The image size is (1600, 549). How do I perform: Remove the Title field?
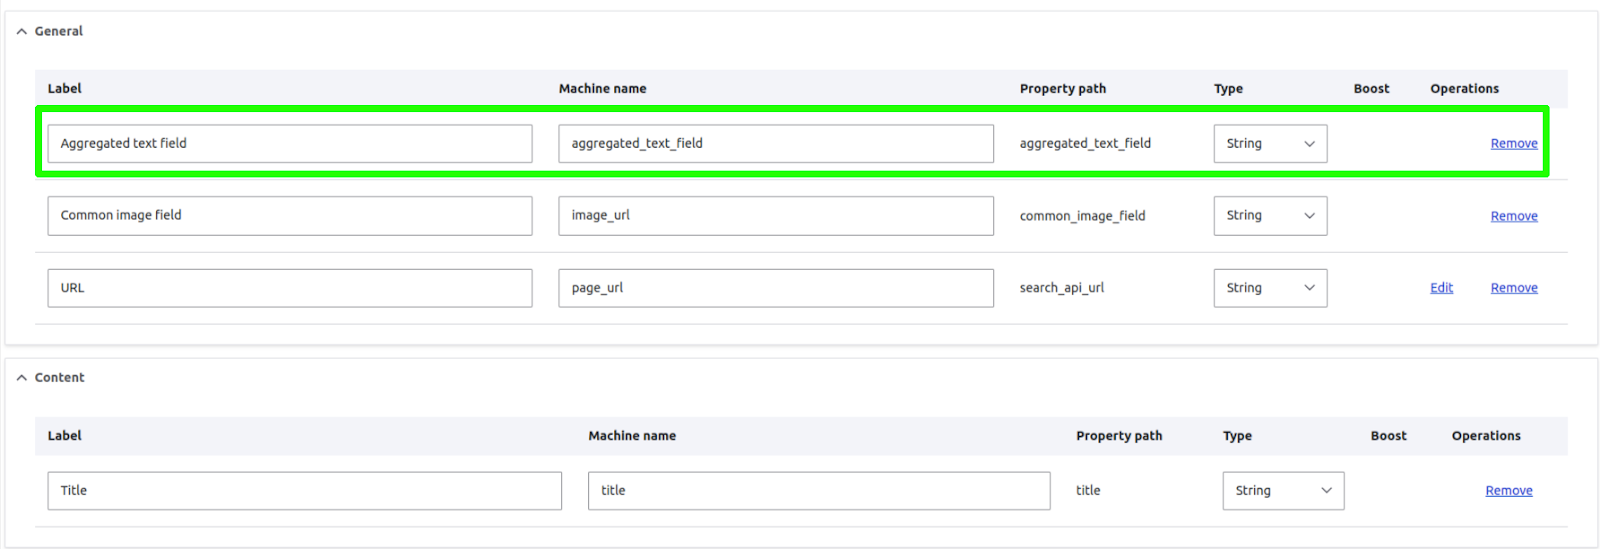[1508, 491]
